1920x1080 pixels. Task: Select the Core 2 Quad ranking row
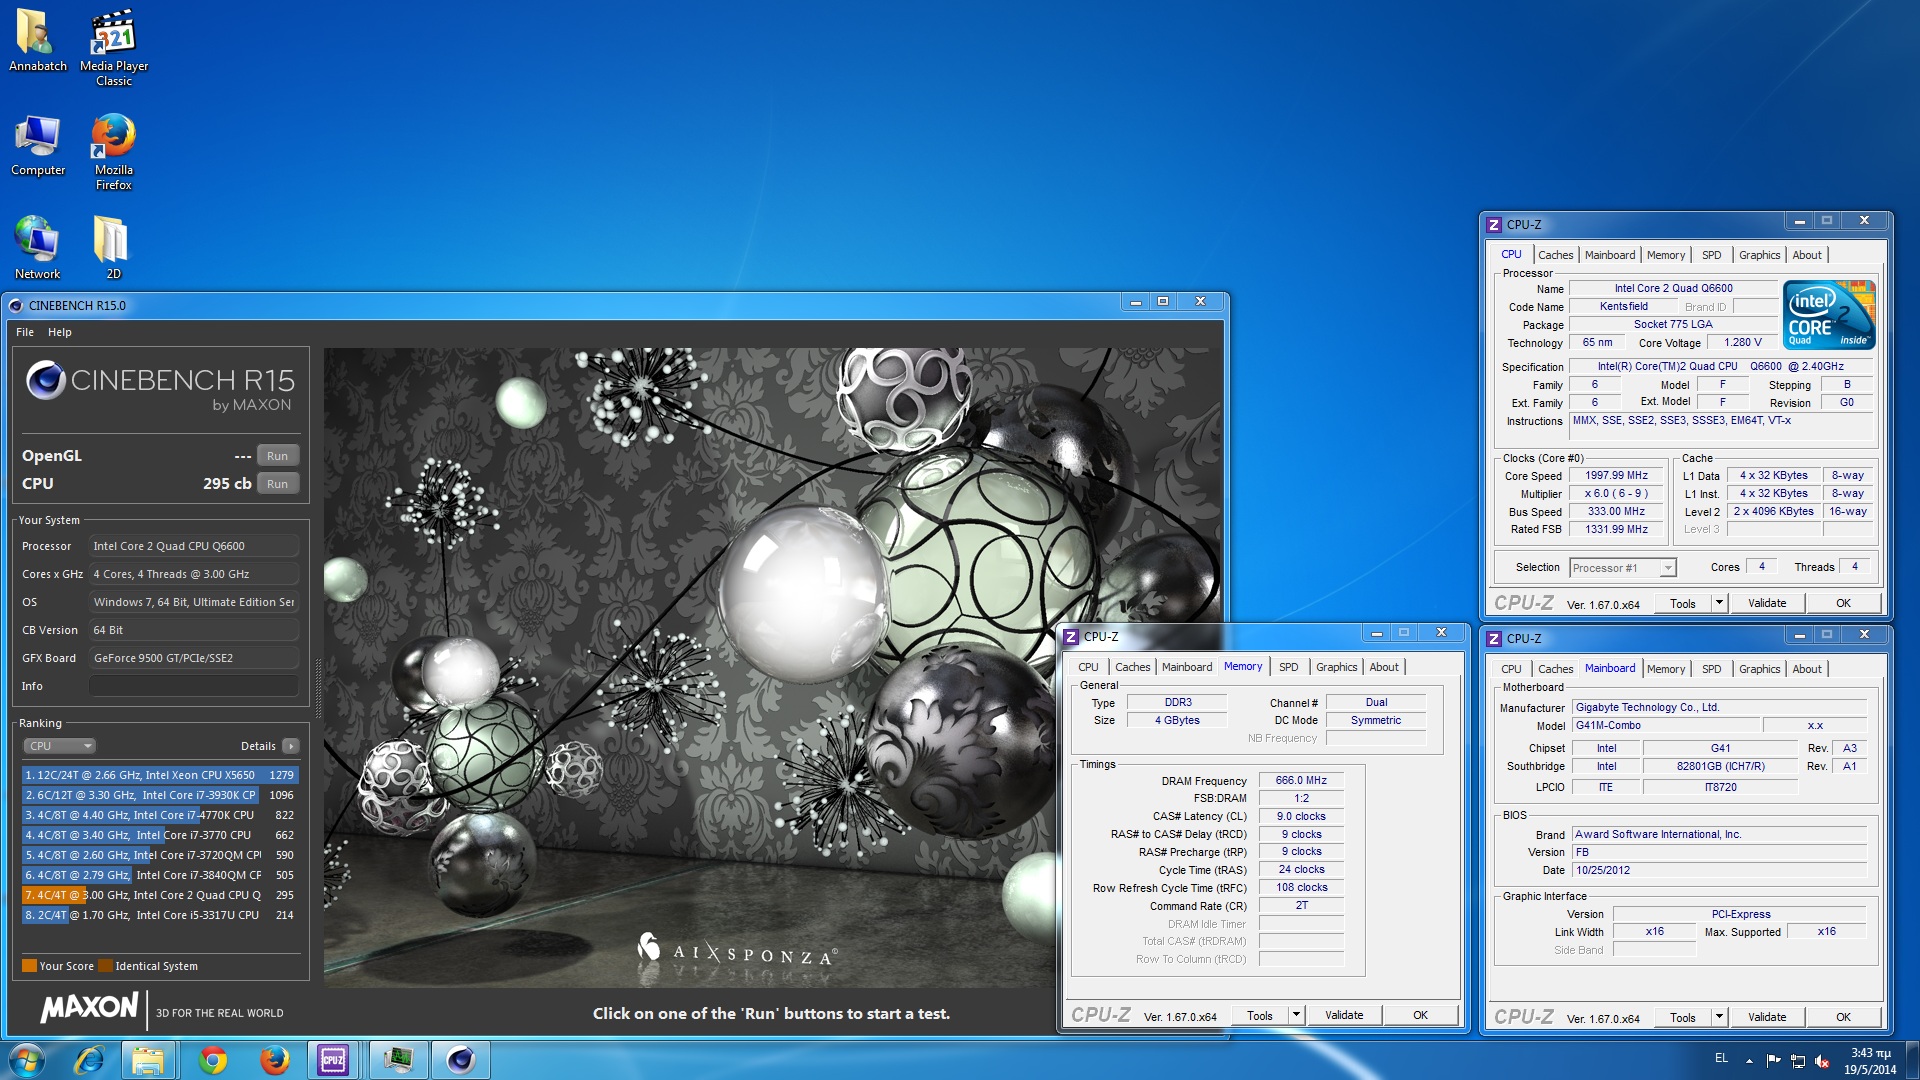tap(160, 895)
